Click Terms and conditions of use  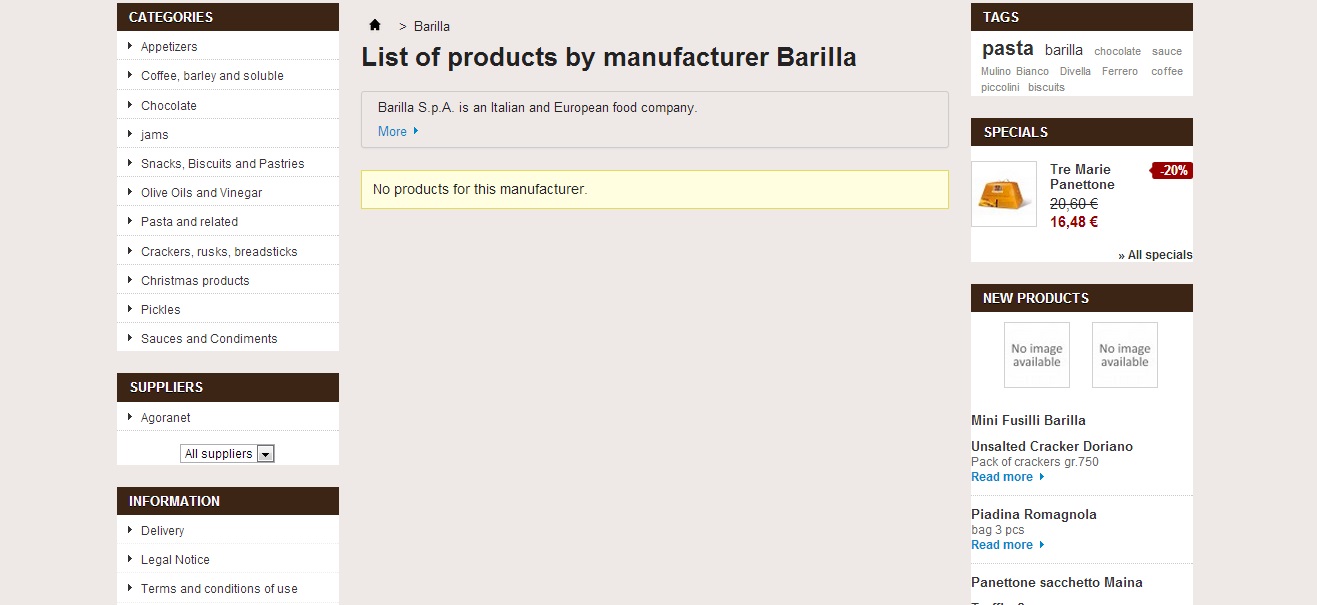[219, 589]
